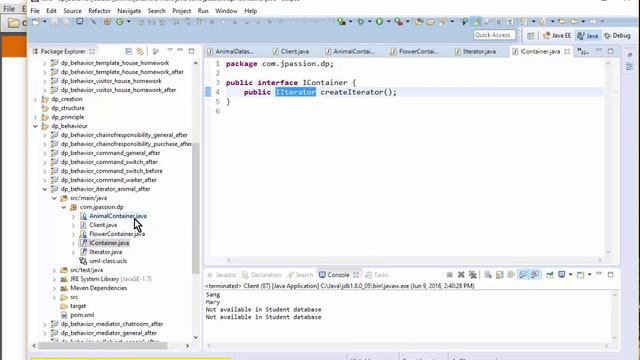
Task: Open the Tasks view tab
Action: (377, 275)
